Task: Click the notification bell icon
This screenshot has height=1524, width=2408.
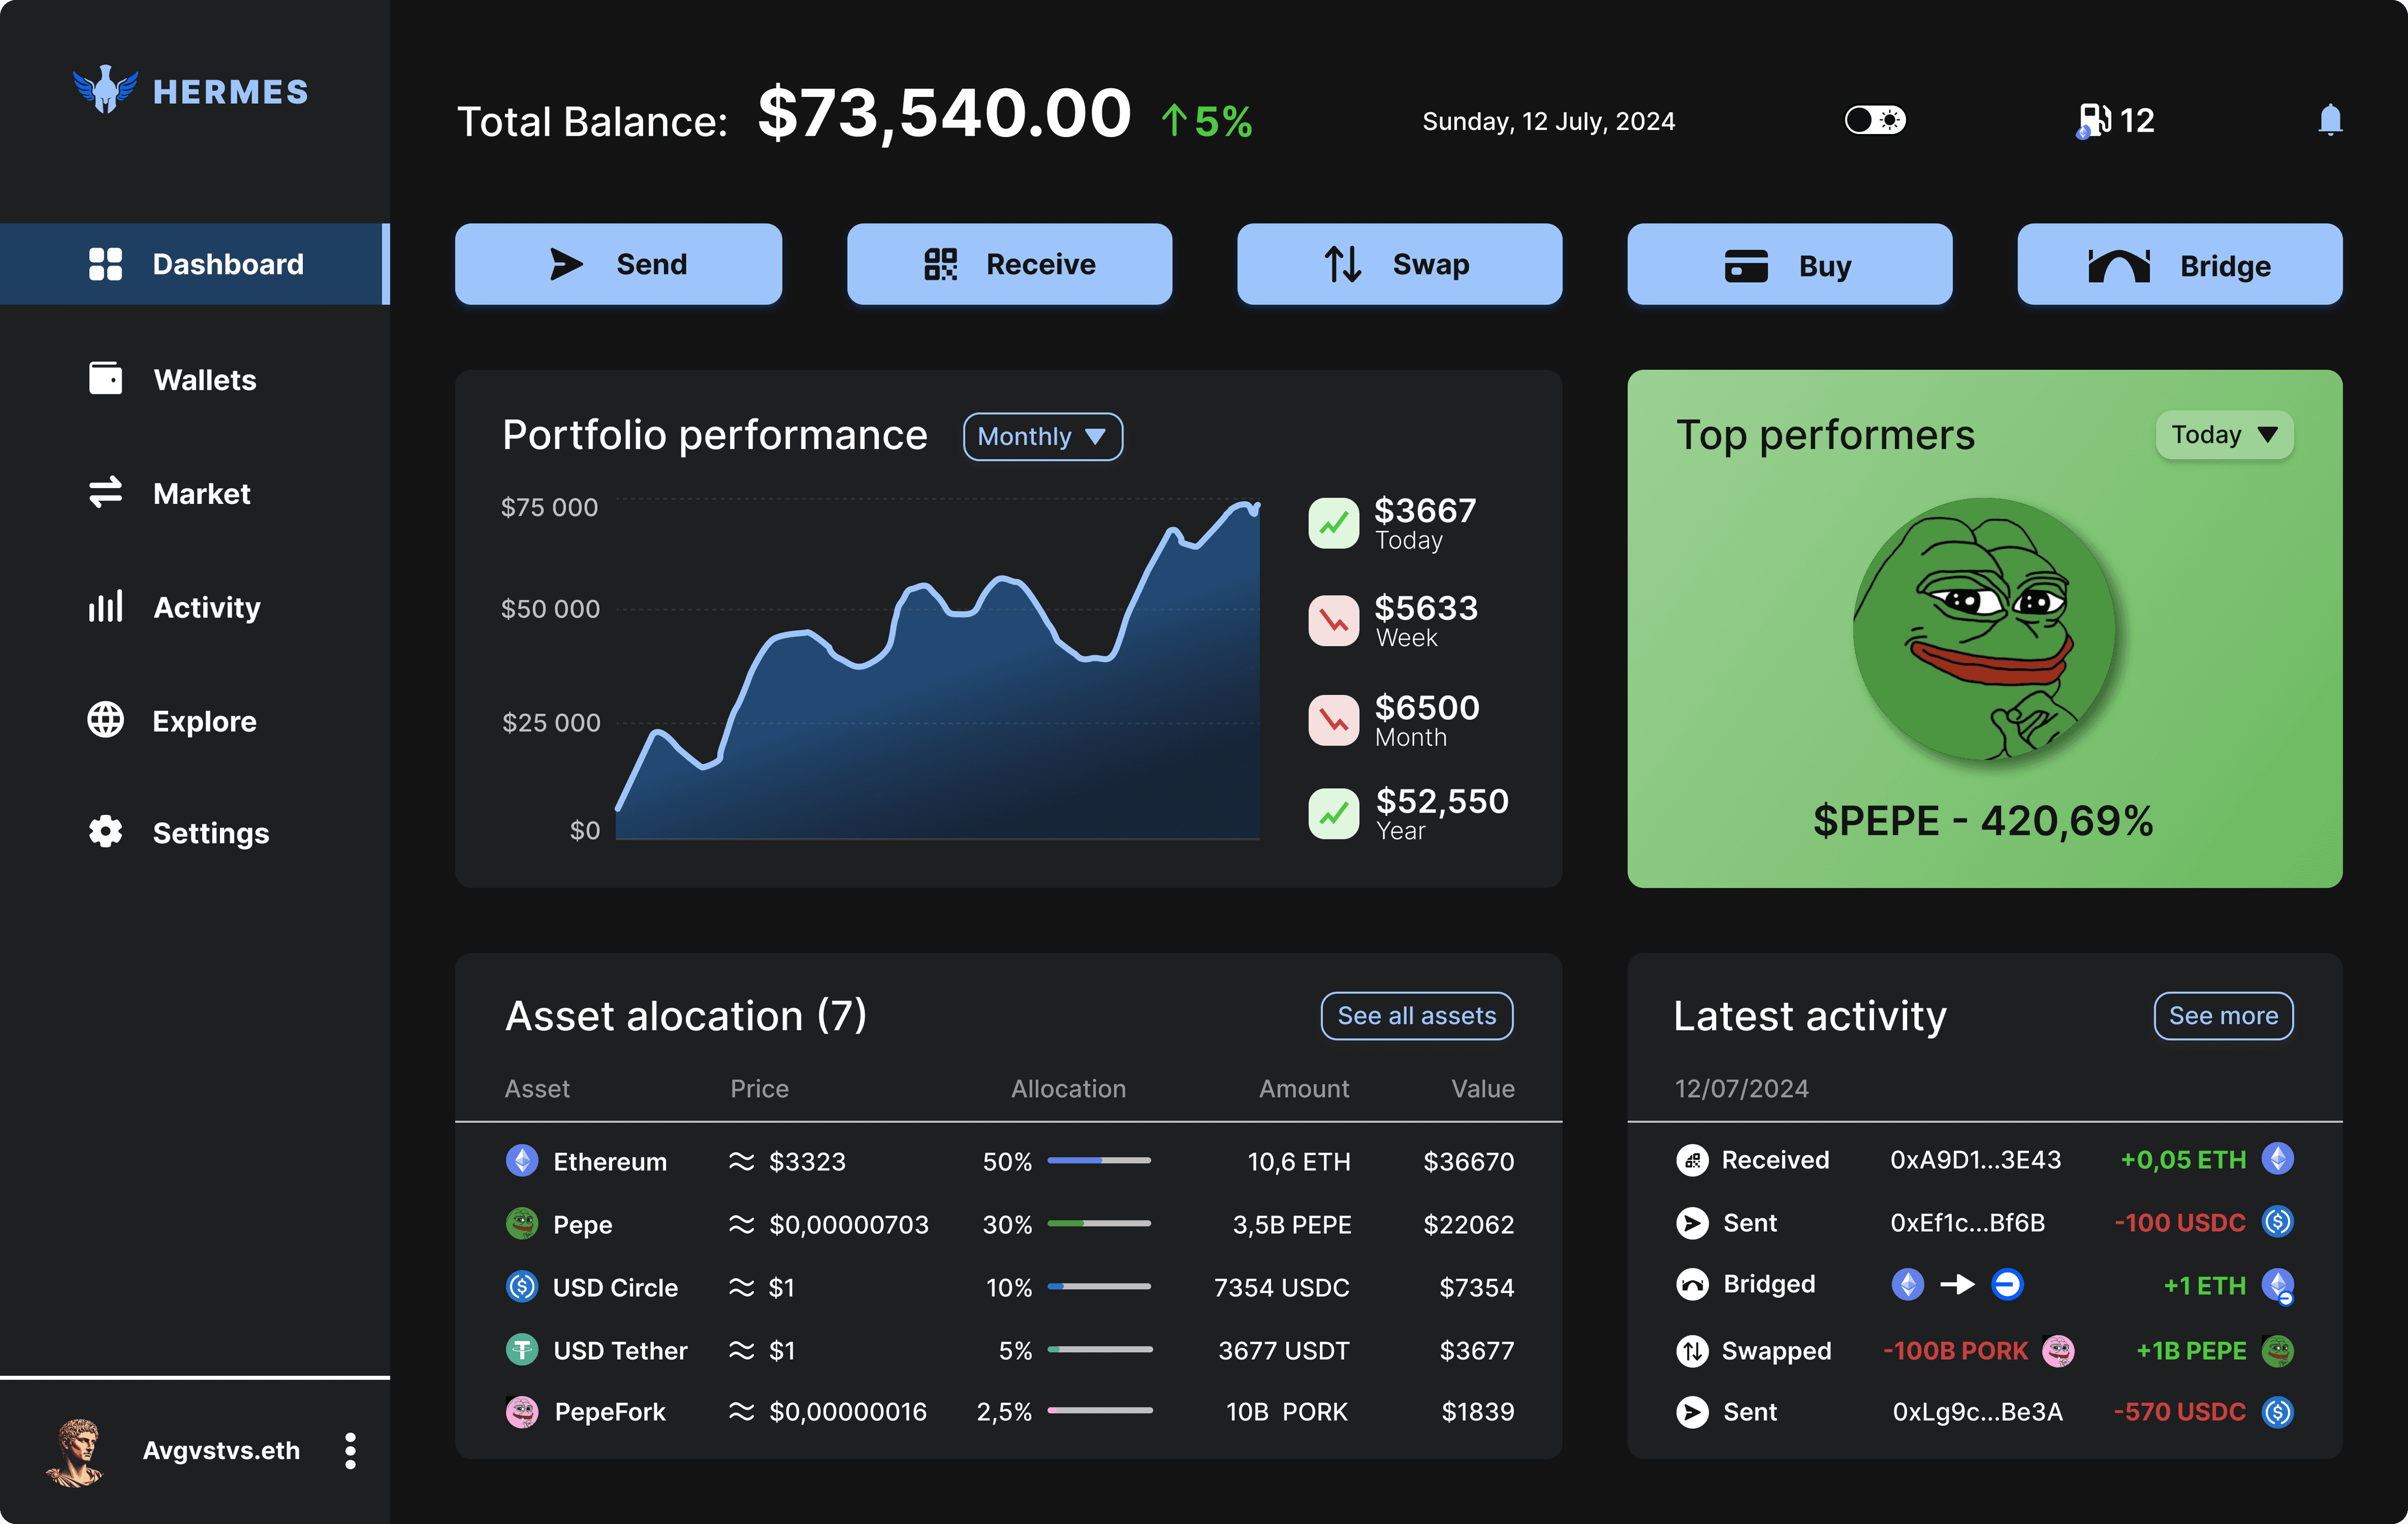Action: [2330, 120]
